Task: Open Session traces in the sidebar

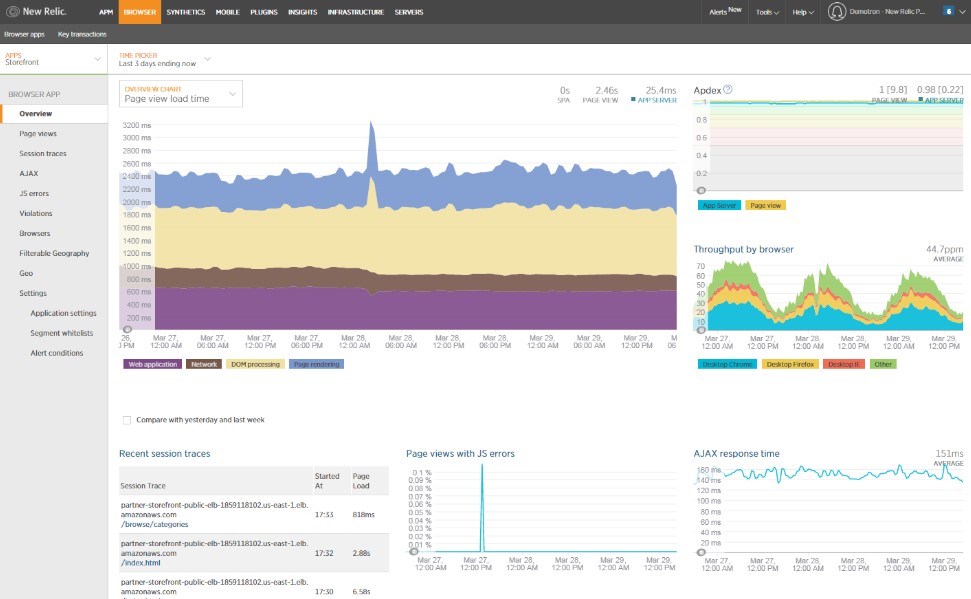Action: point(43,153)
